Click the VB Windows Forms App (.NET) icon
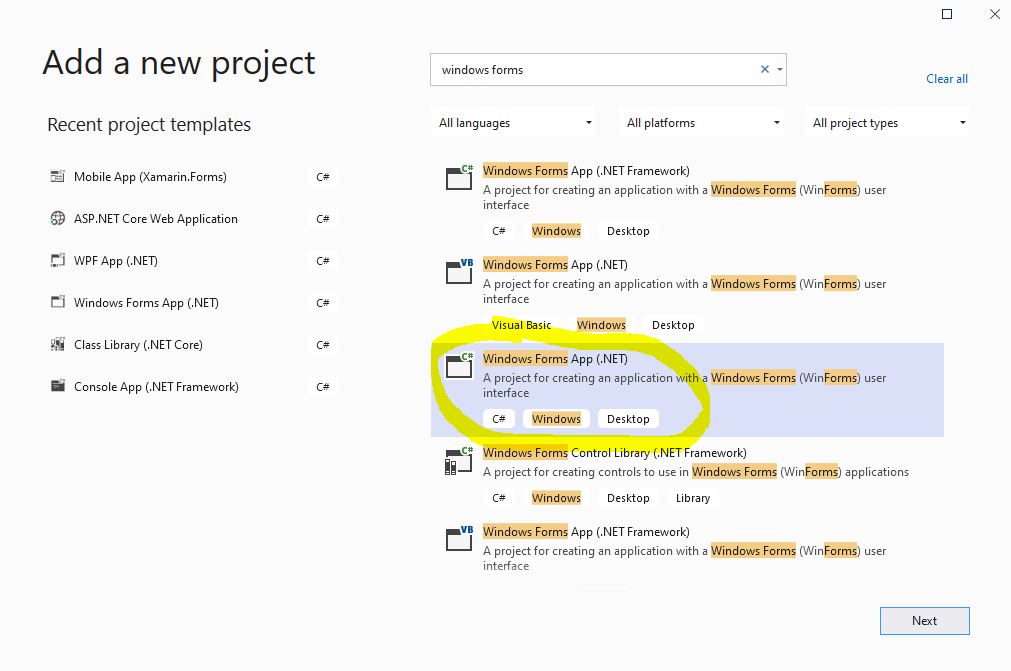 [459, 271]
